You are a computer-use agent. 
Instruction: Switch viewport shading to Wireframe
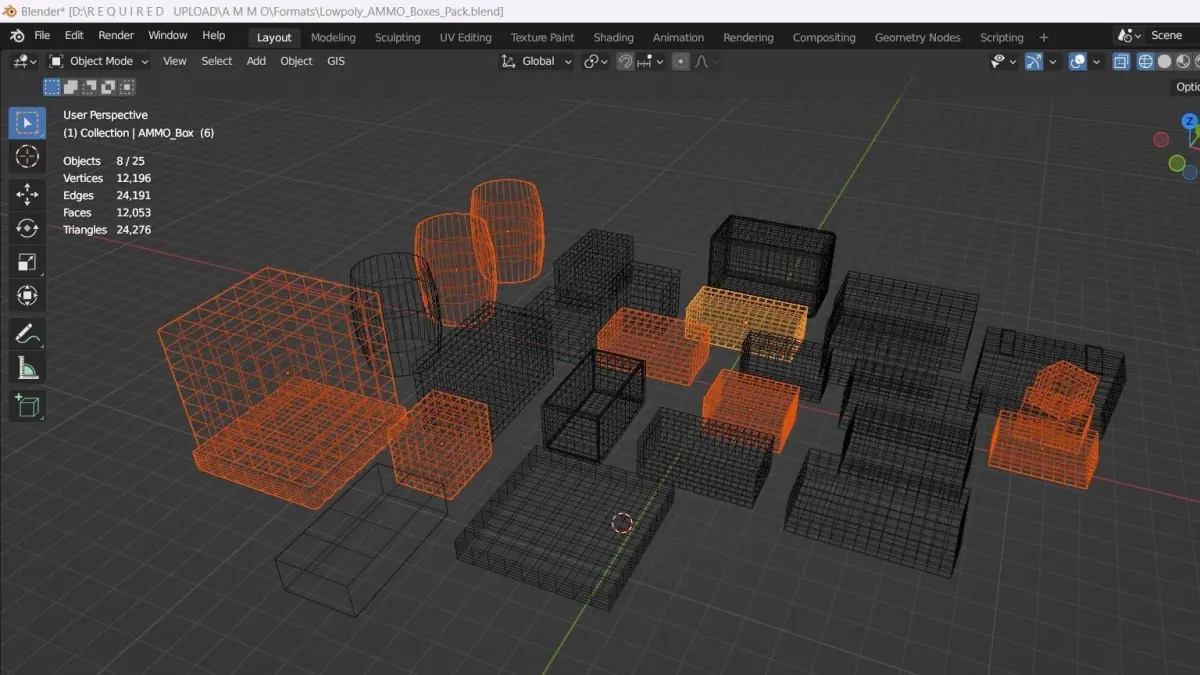(1146, 61)
